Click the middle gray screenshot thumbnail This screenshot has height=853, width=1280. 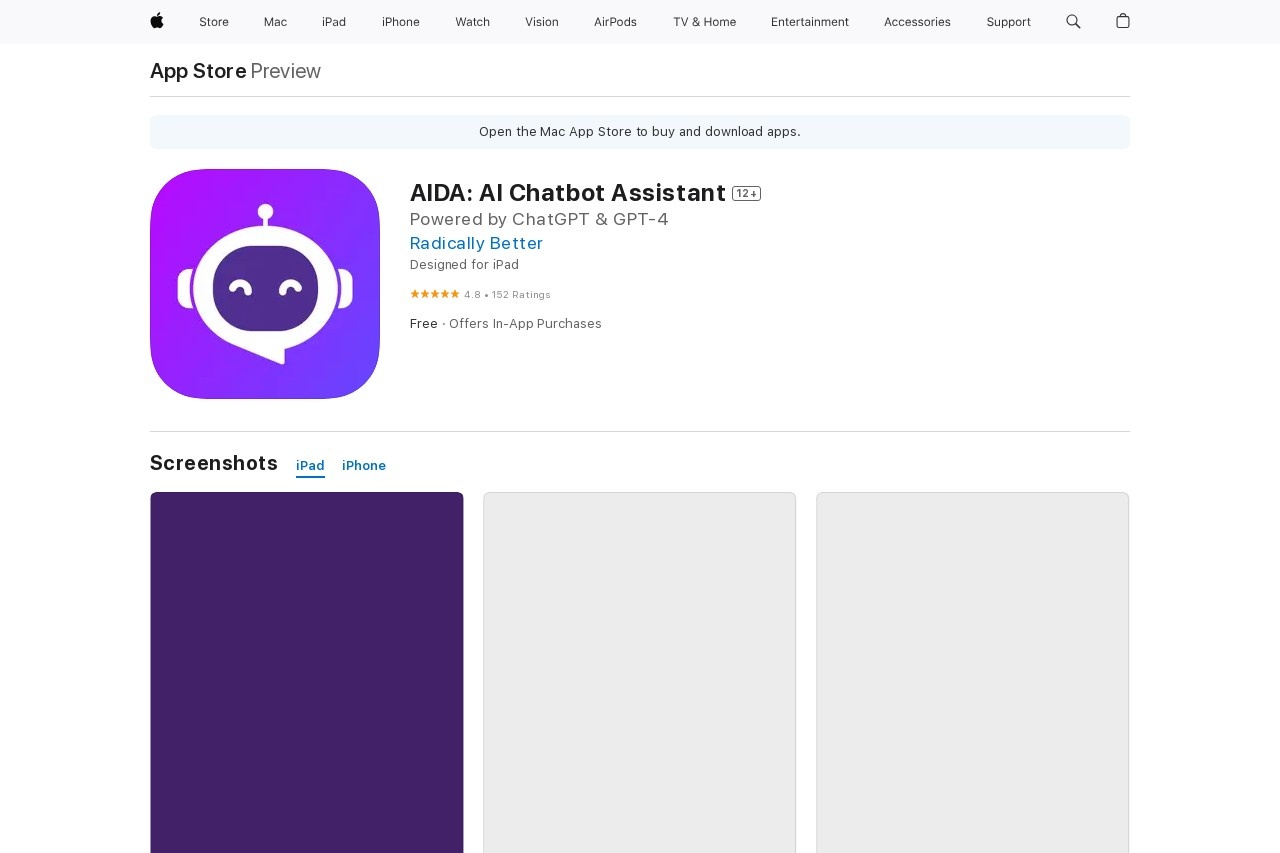coord(640,672)
